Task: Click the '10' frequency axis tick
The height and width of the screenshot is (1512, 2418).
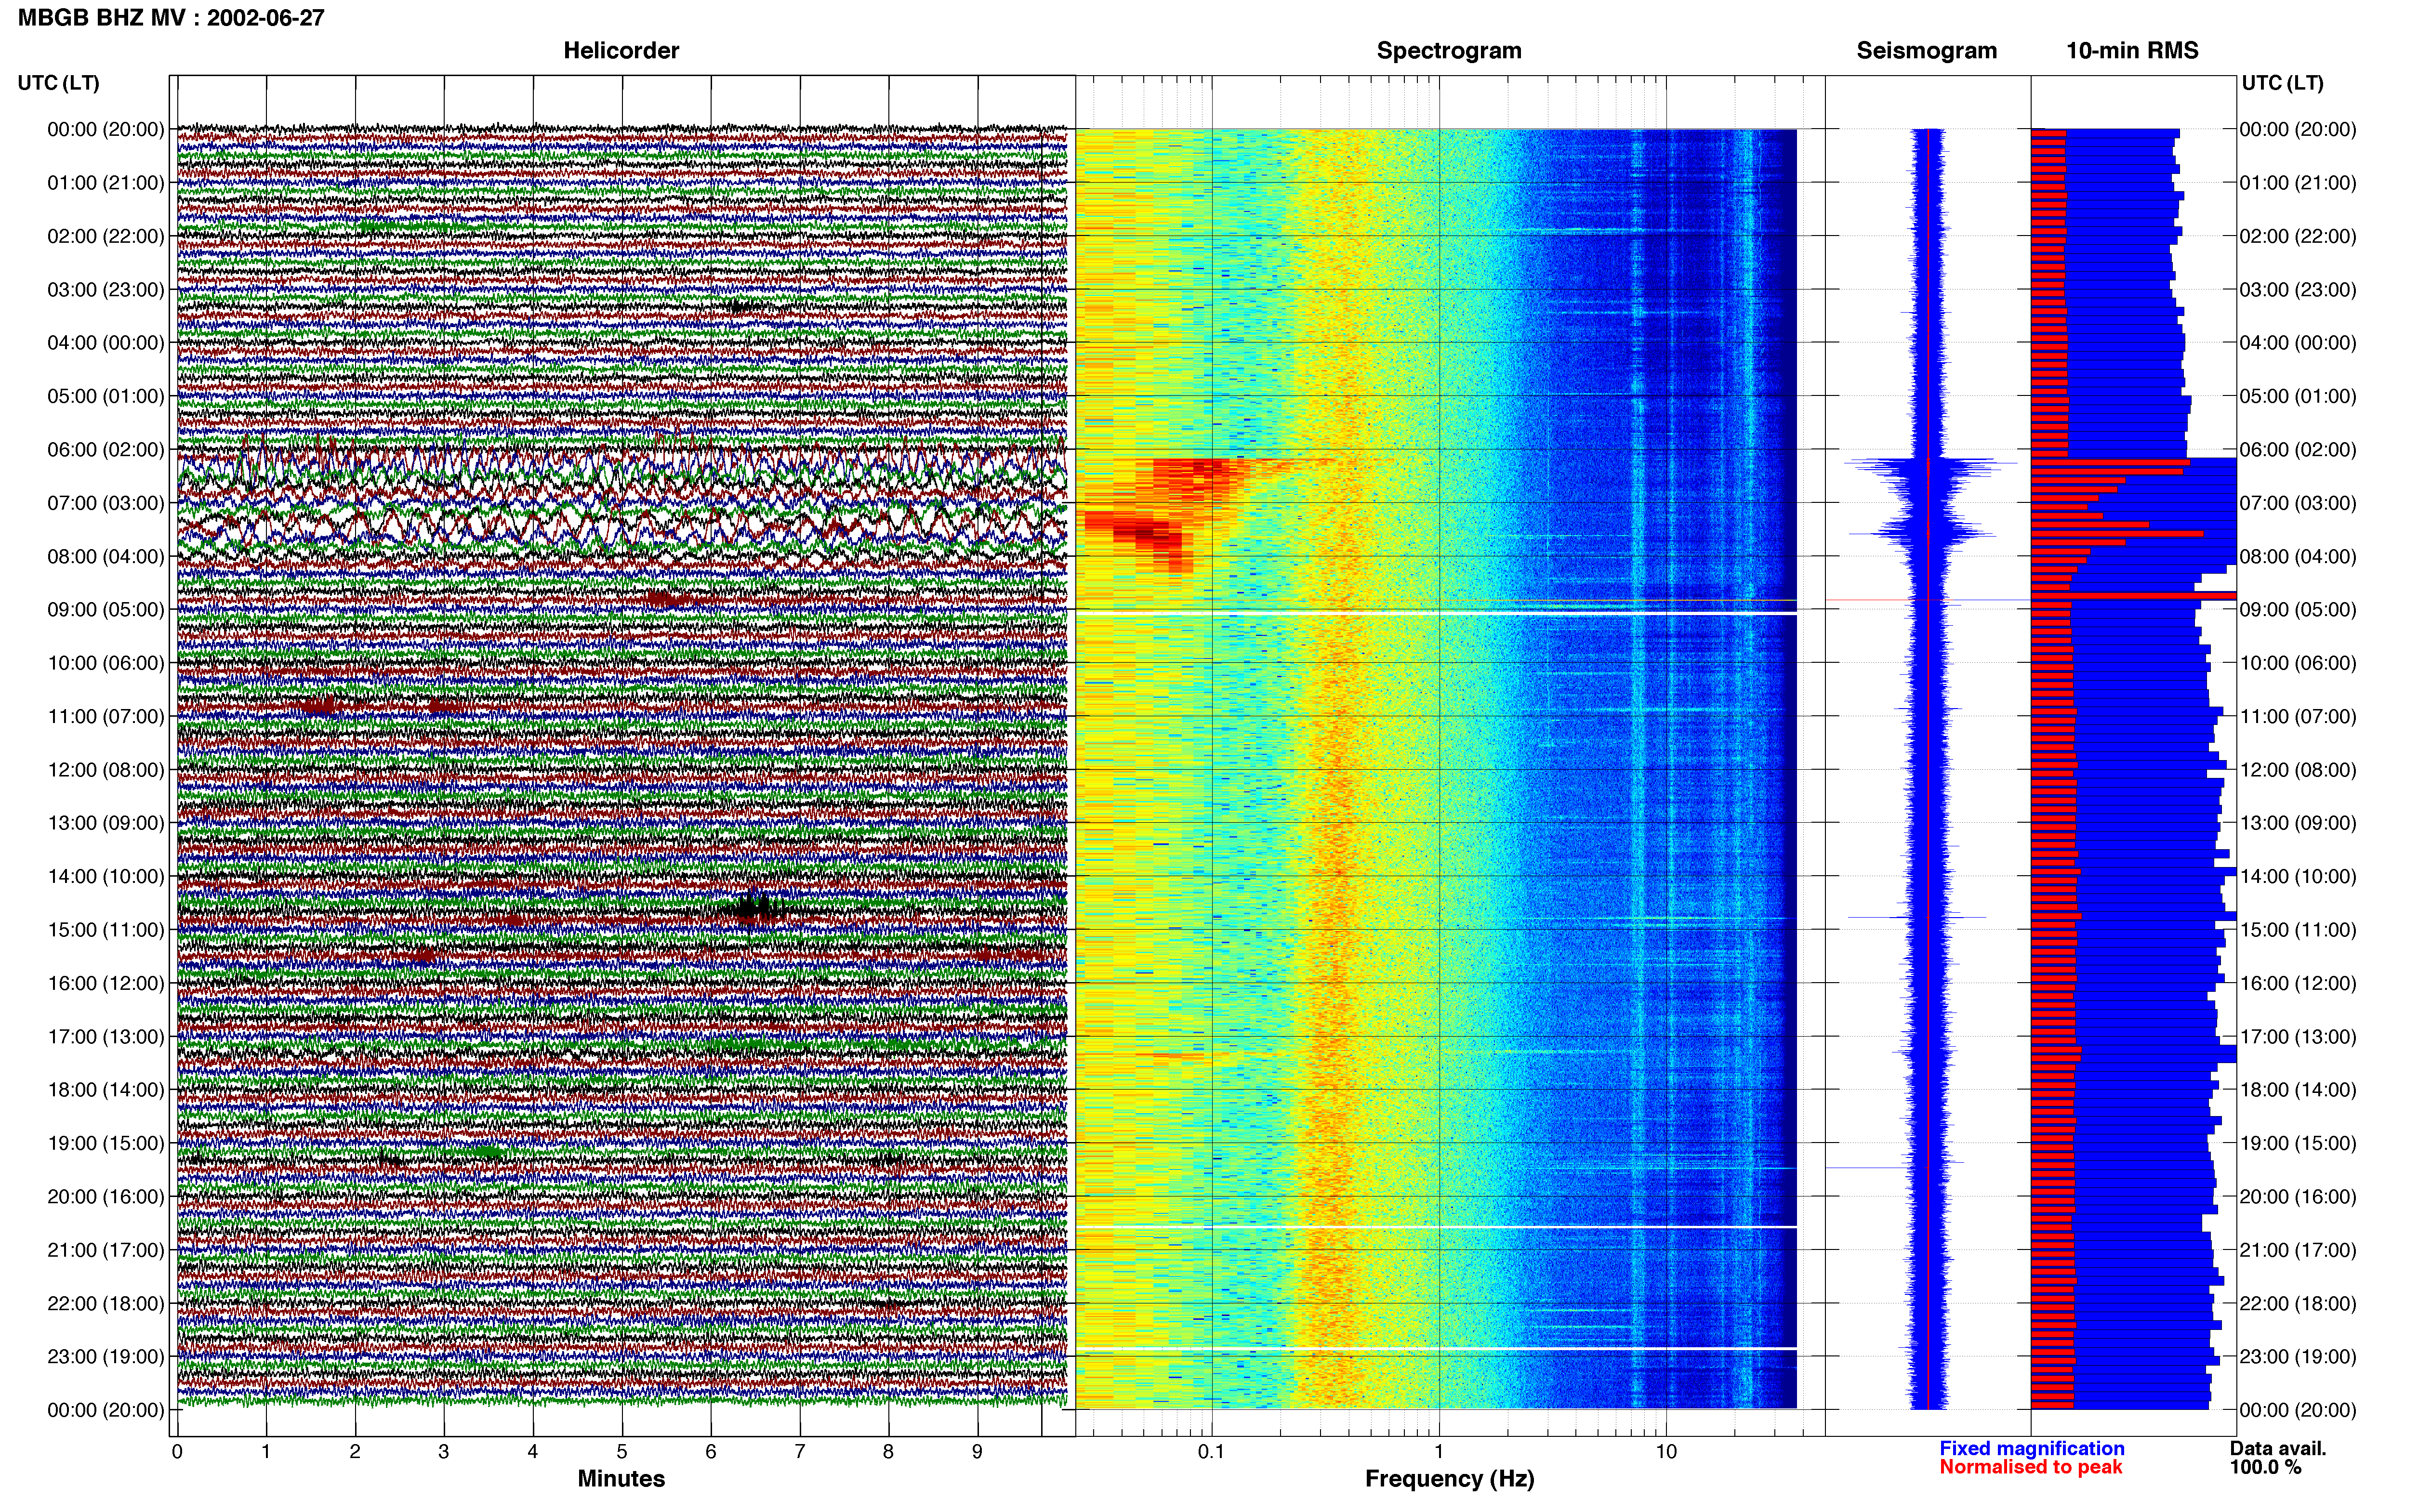Action: (1666, 1452)
